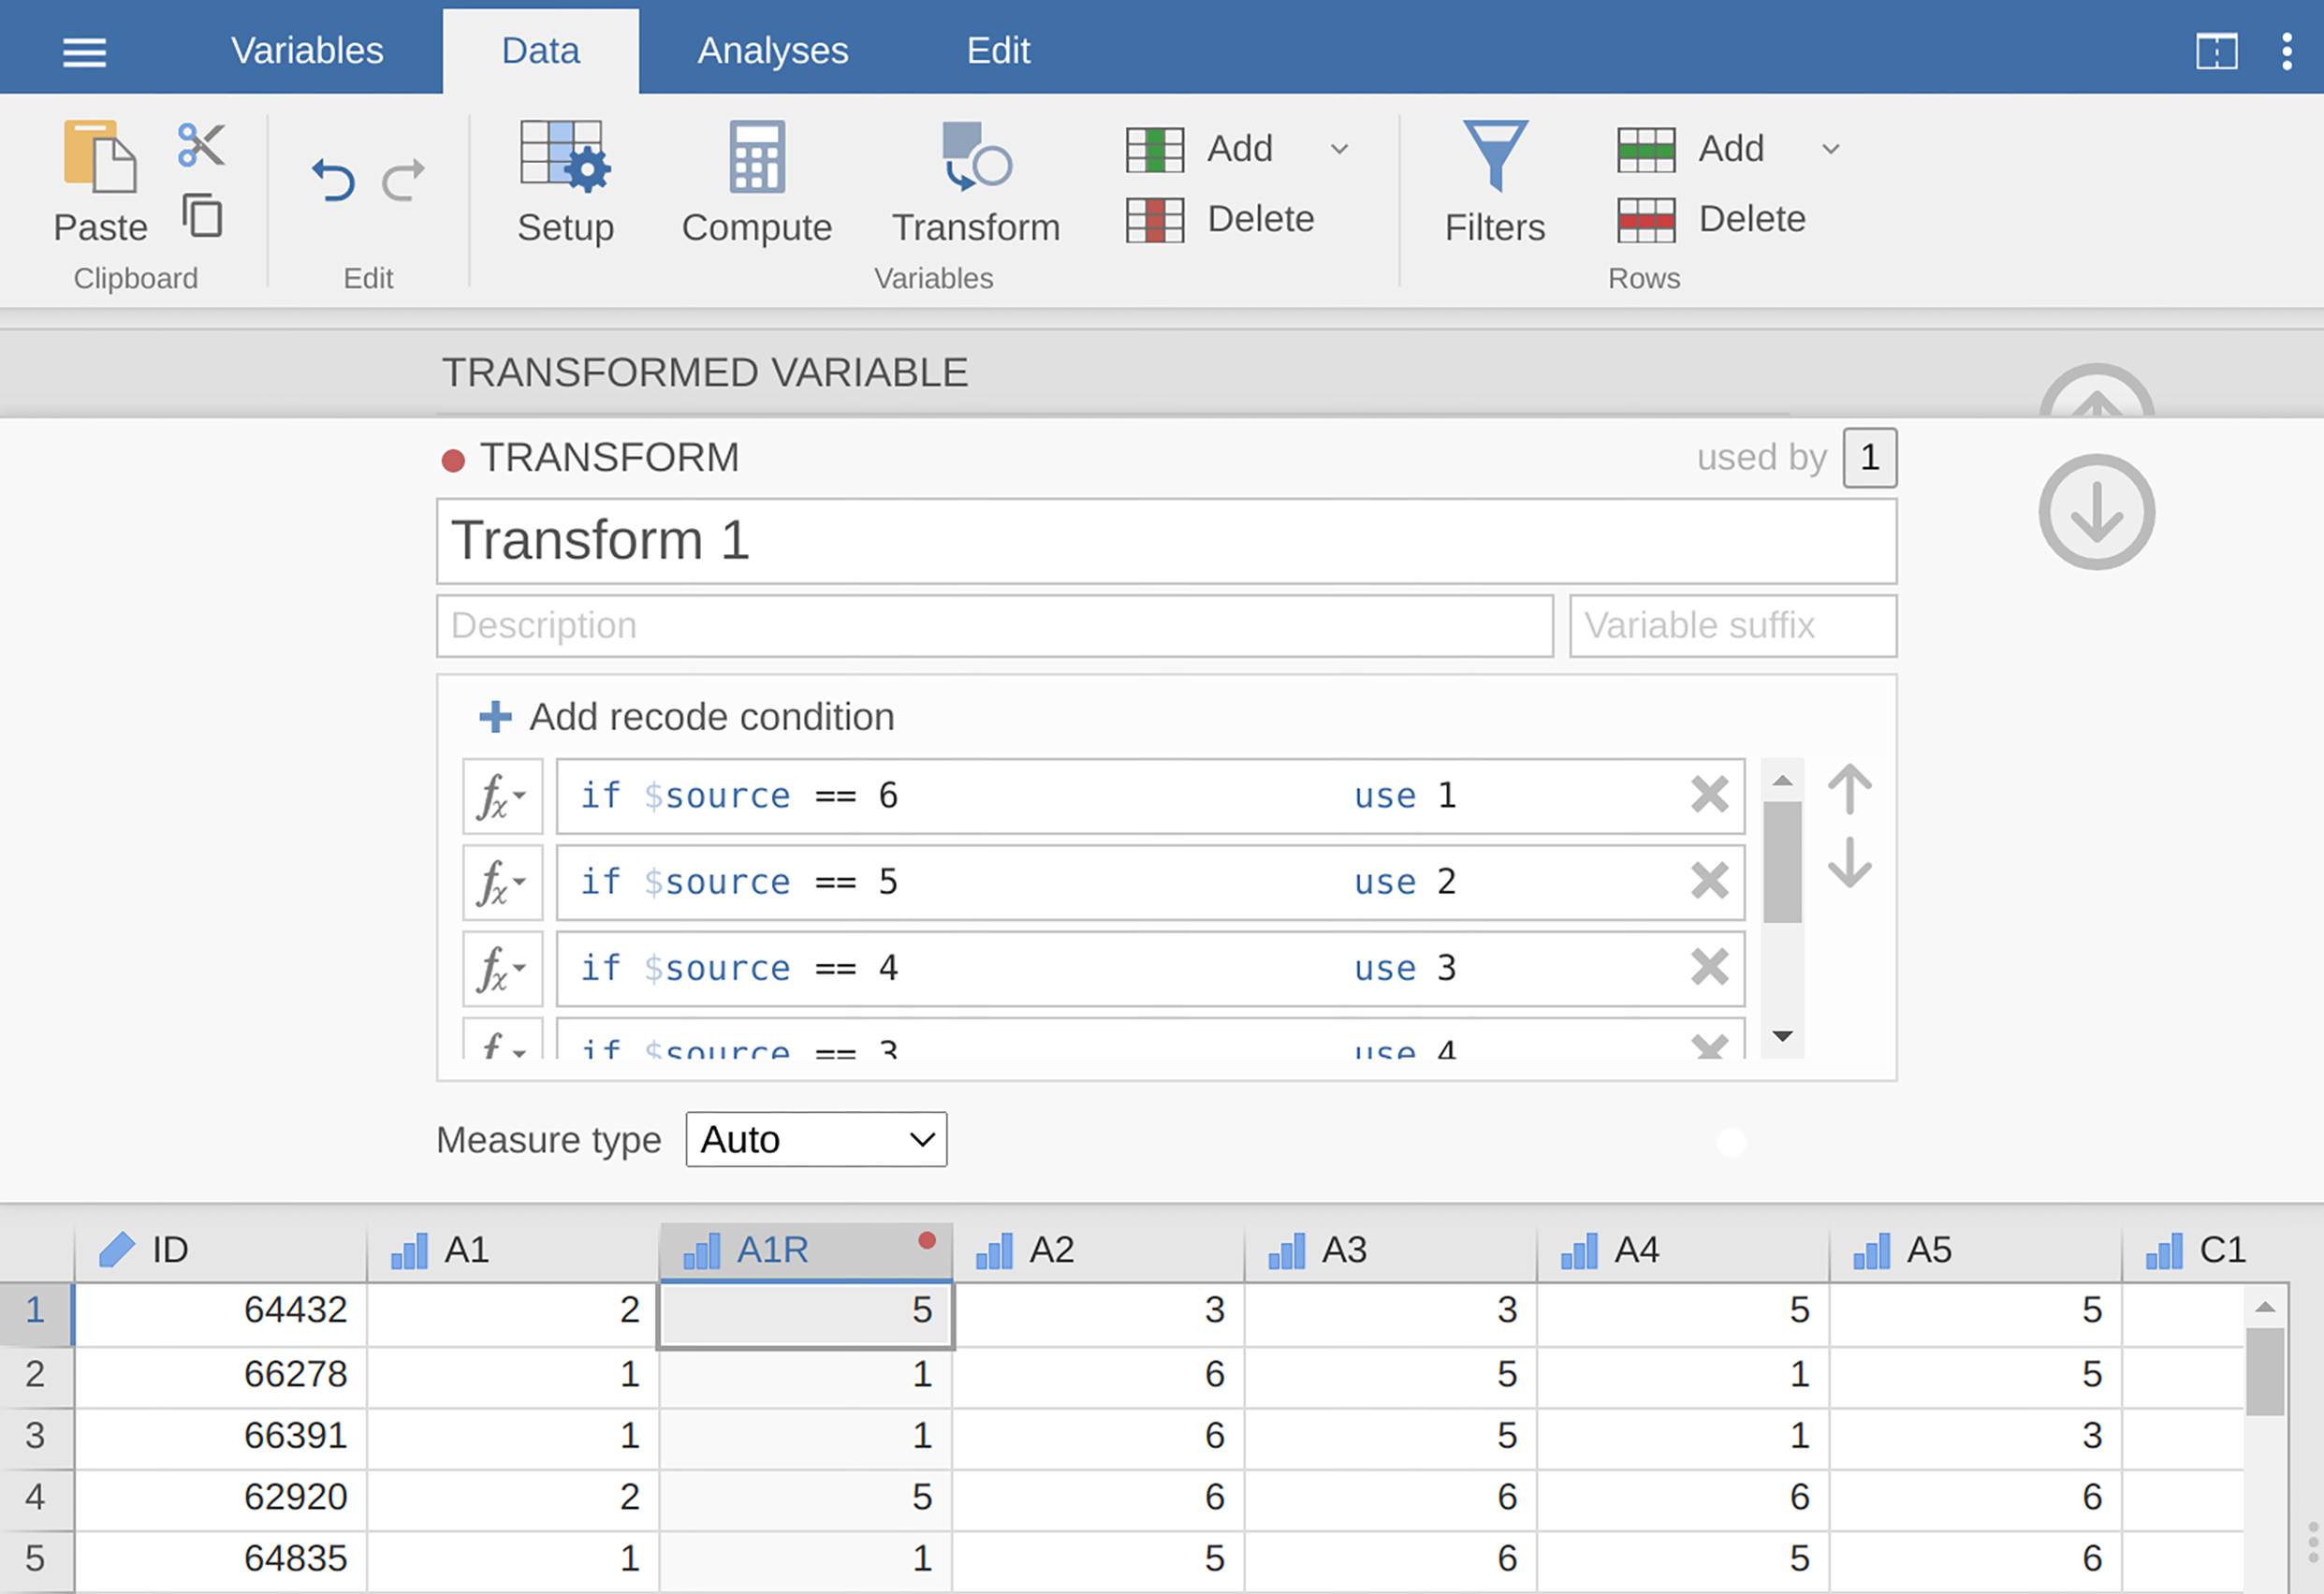Toggle the results panel split view
This screenshot has height=1594, width=2324.
coord(2216,51)
